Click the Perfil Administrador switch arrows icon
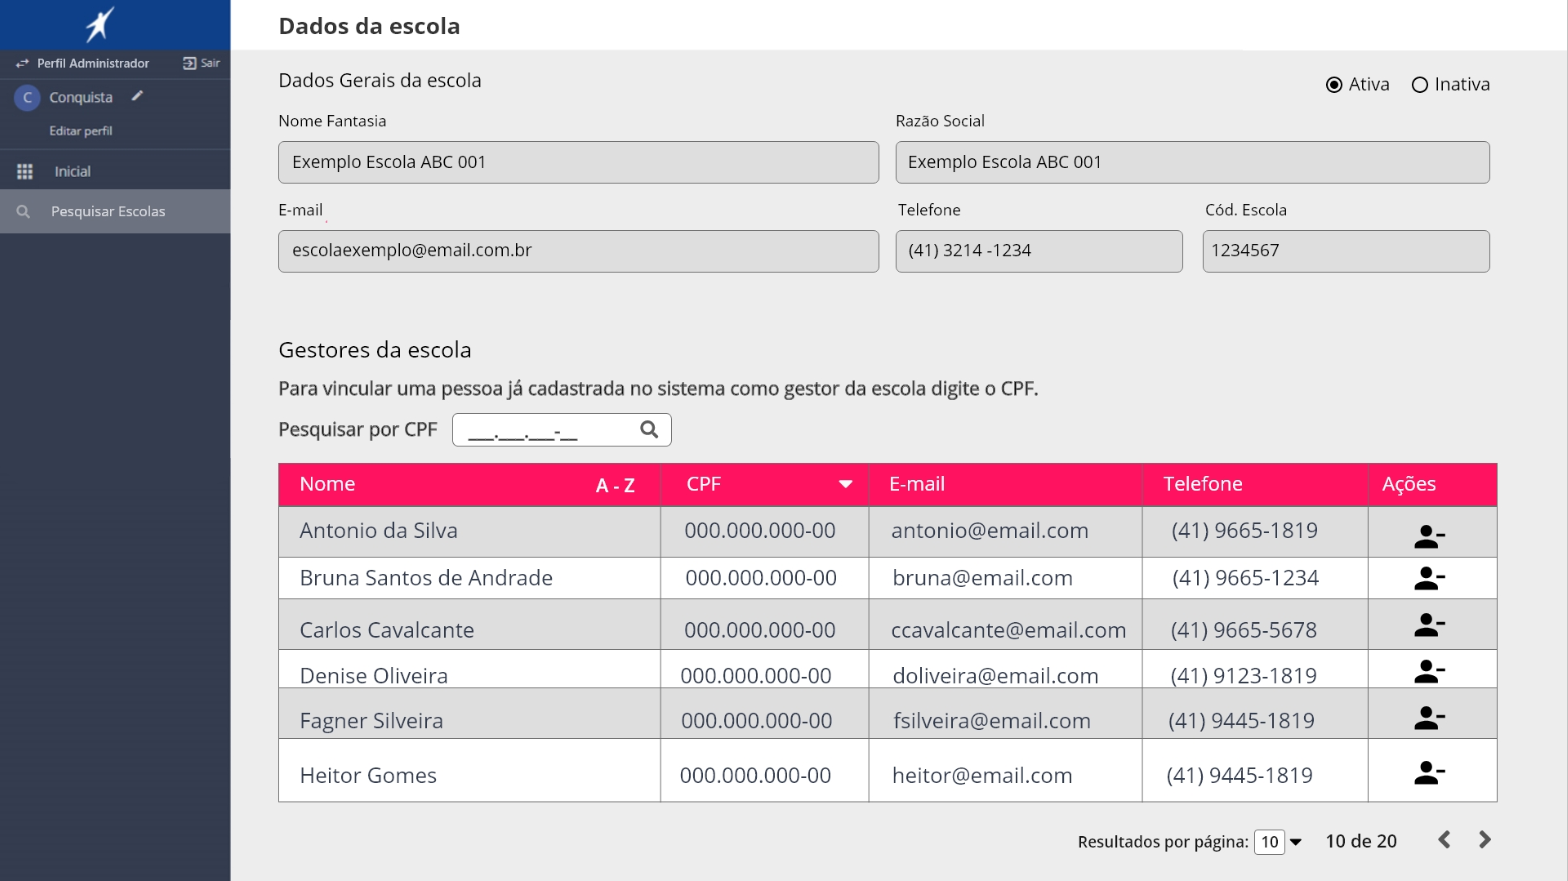This screenshot has width=1568, height=881. 23,63
